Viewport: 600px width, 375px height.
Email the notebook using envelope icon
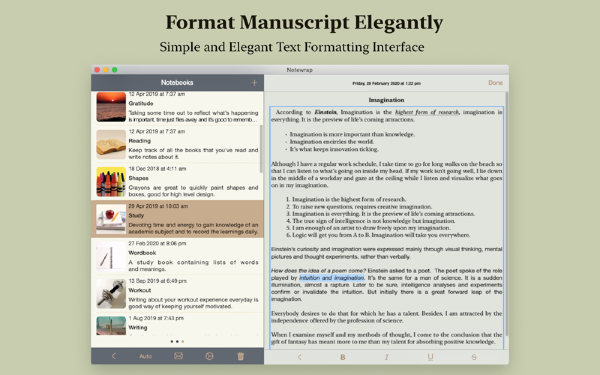pos(178,356)
